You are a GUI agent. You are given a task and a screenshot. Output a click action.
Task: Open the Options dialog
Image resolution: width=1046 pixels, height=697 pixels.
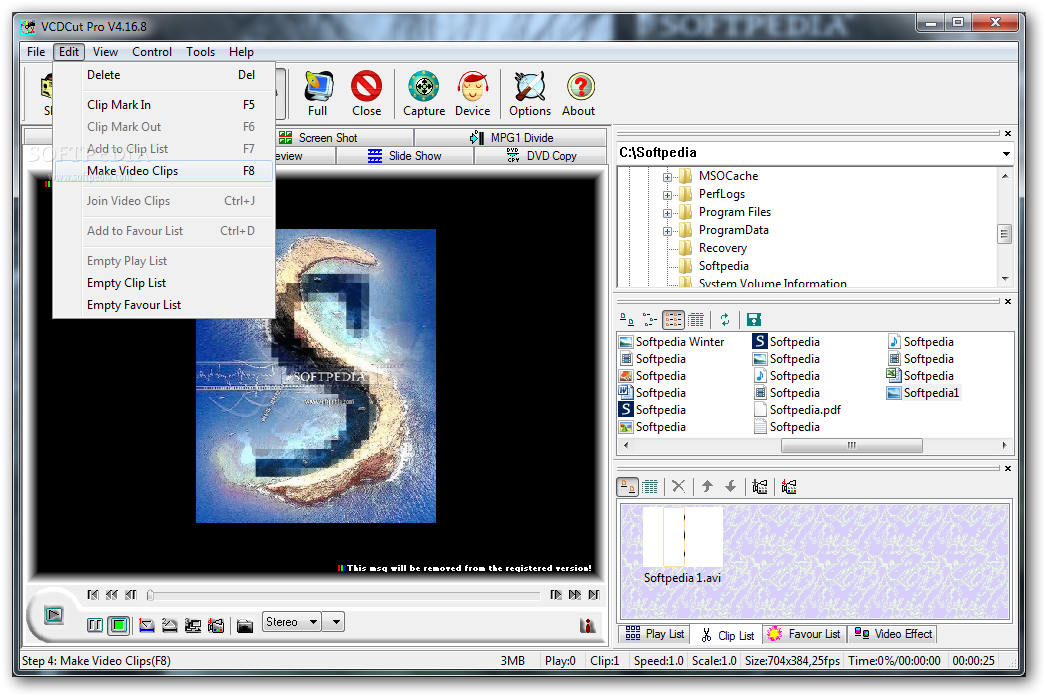(x=530, y=93)
